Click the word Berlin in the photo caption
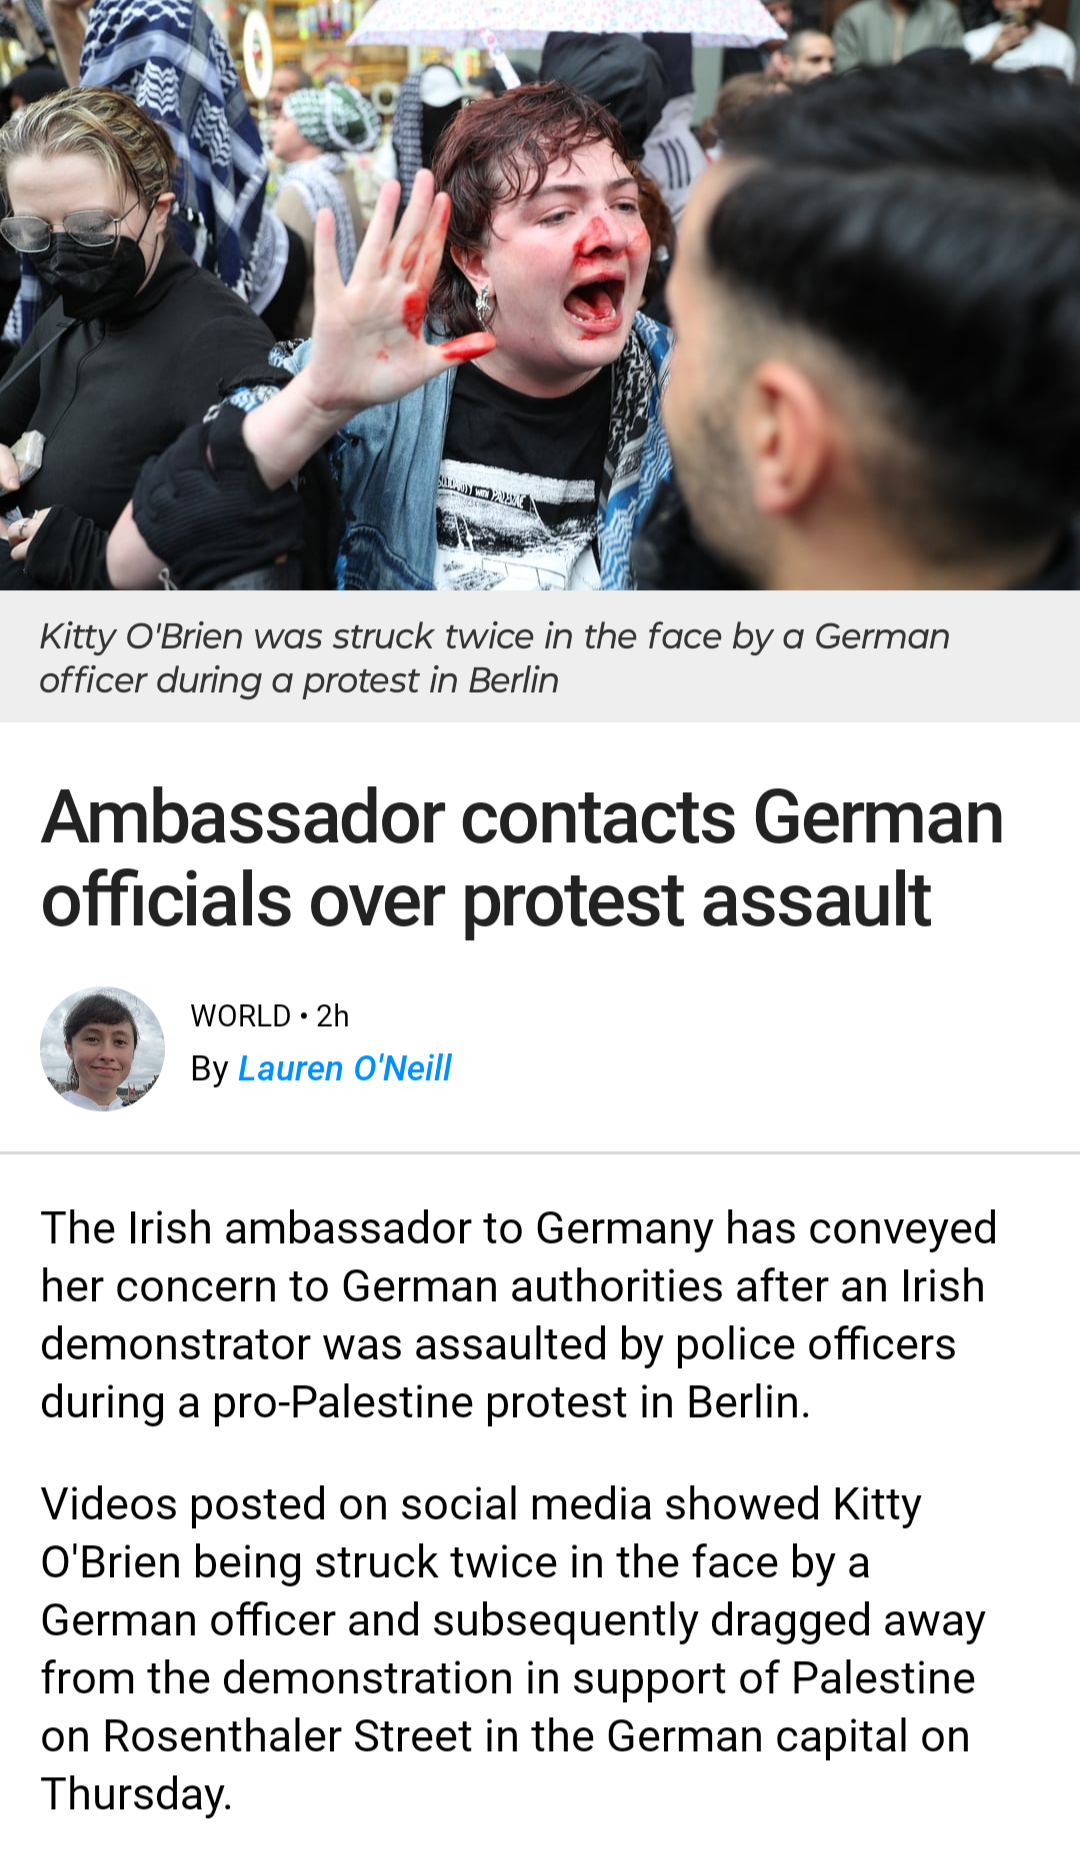The image size is (1080, 1852). pyautogui.click(x=513, y=681)
